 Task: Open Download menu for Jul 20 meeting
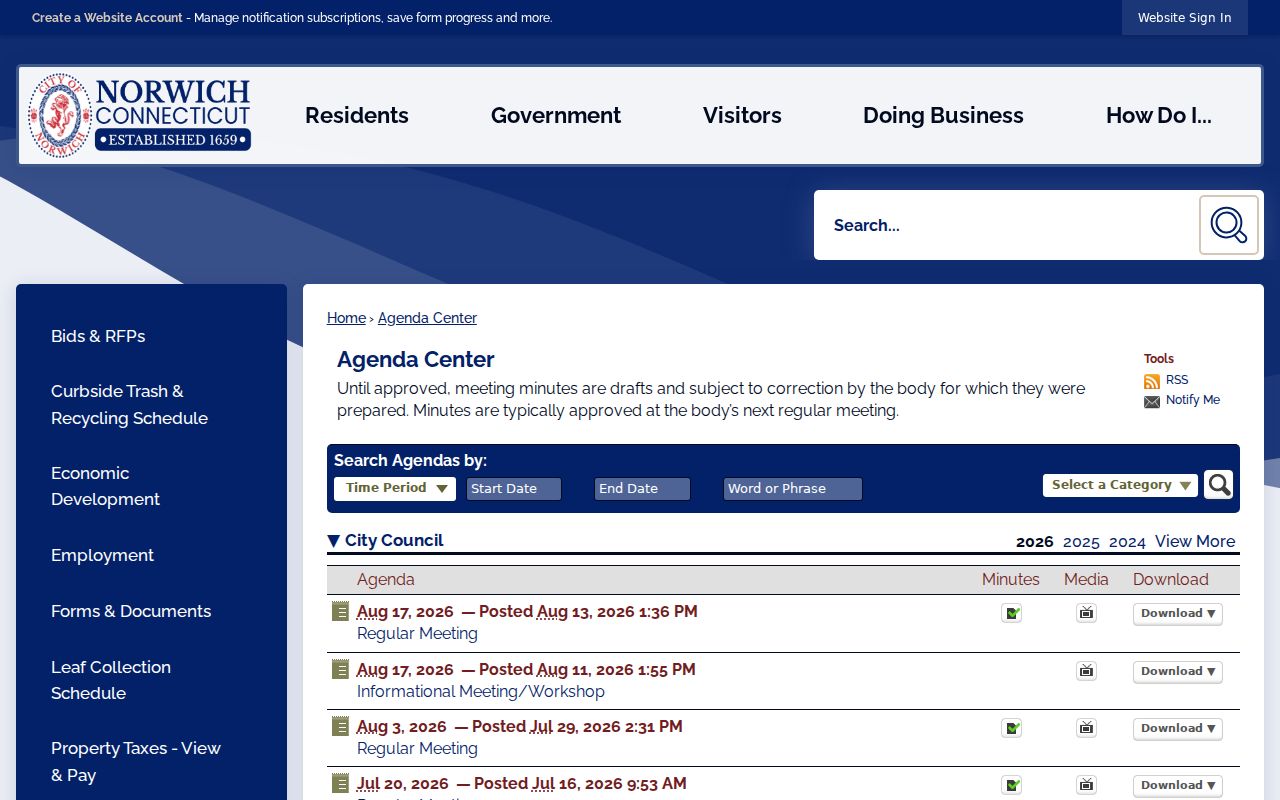1178,786
